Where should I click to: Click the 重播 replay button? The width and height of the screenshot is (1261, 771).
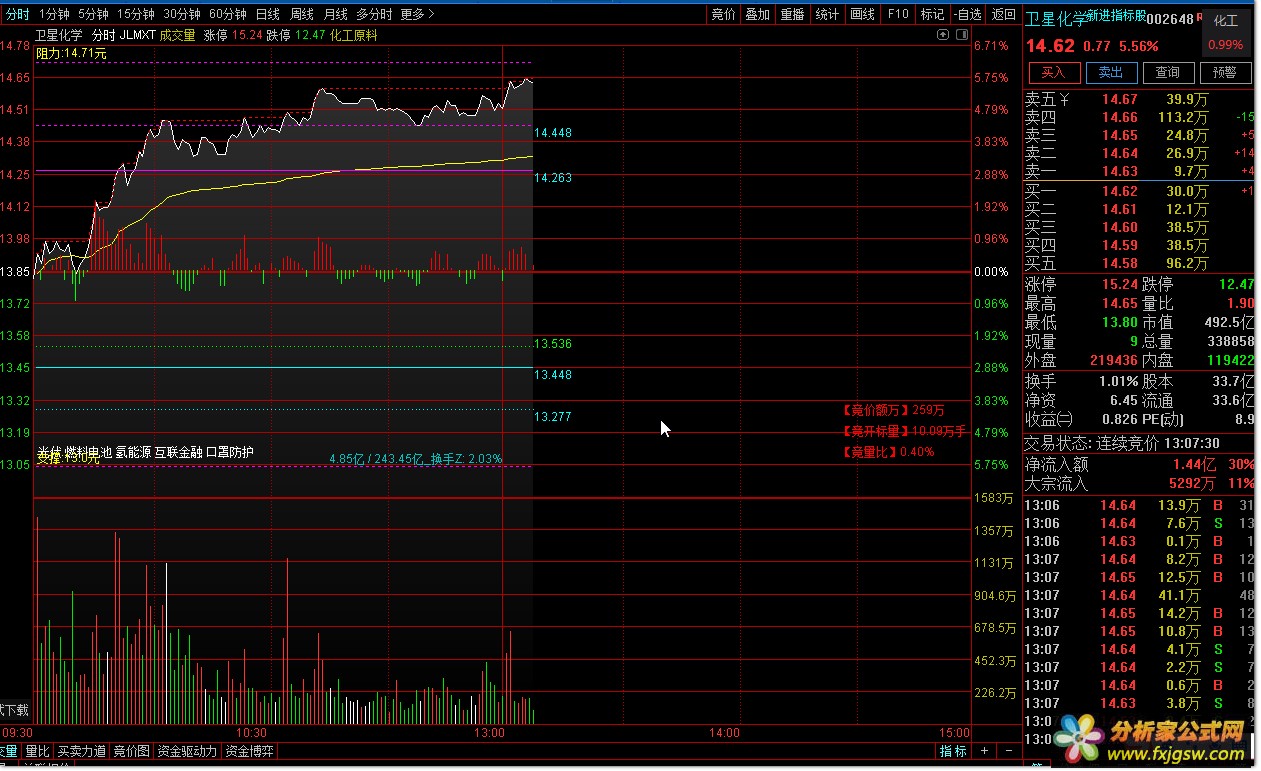coord(793,14)
